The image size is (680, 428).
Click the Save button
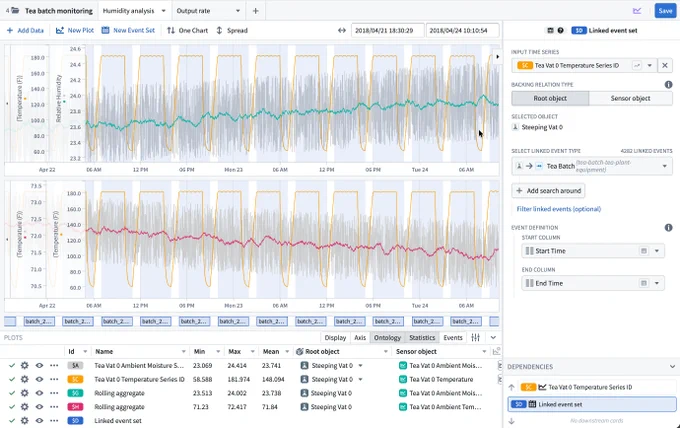pos(665,11)
